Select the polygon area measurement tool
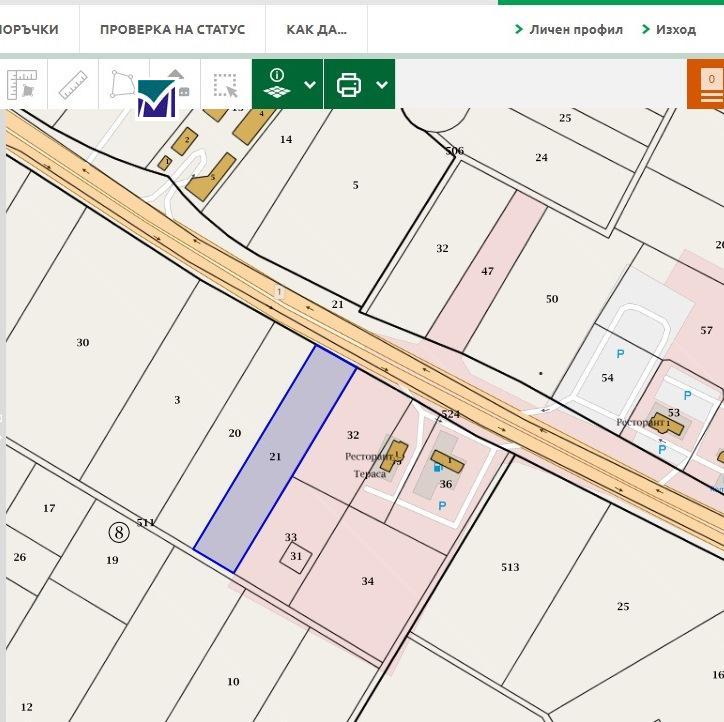 point(123,84)
